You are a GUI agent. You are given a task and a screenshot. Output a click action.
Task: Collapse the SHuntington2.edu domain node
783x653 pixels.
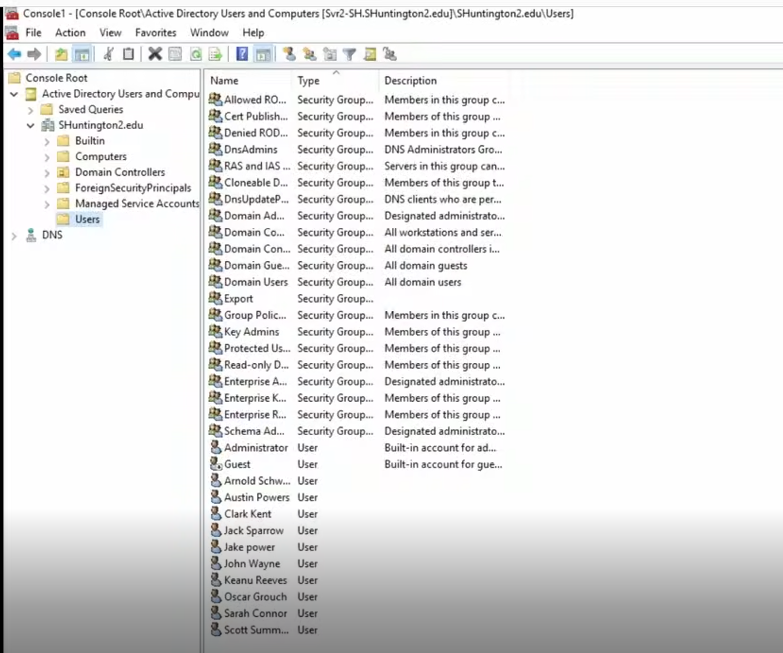[x=30, y=125]
